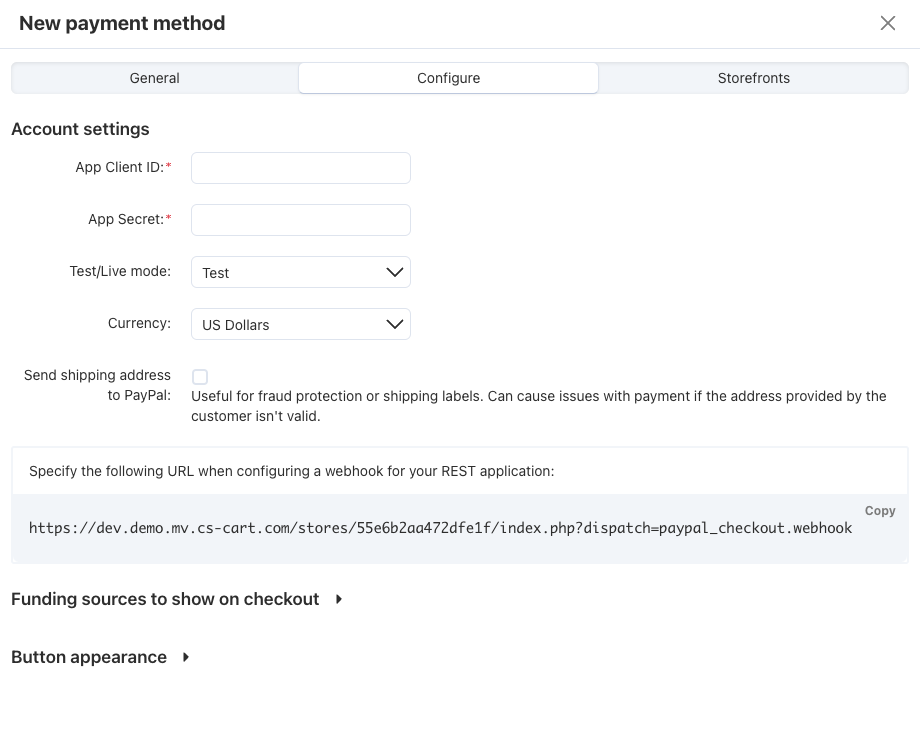The image size is (920, 742).
Task: Open the Test/Live mode dropdown
Action: coord(300,272)
